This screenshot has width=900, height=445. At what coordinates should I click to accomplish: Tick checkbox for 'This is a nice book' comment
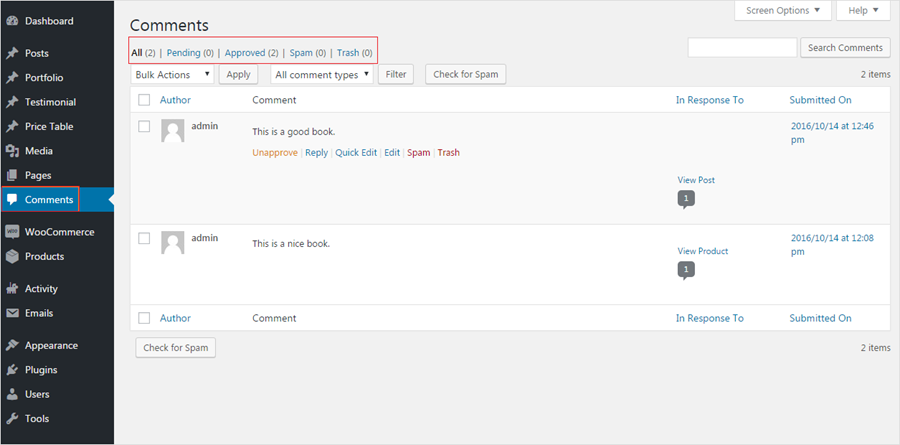click(x=144, y=238)
